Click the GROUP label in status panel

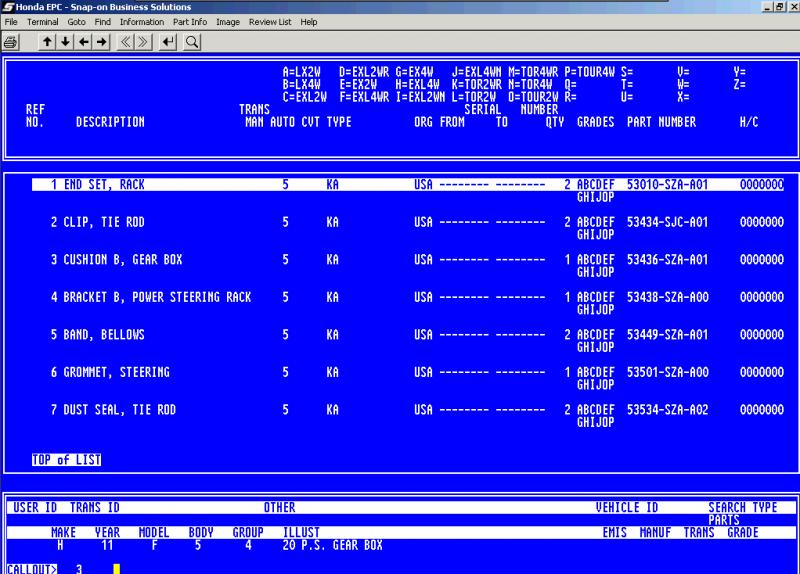(x=248, y=533)
